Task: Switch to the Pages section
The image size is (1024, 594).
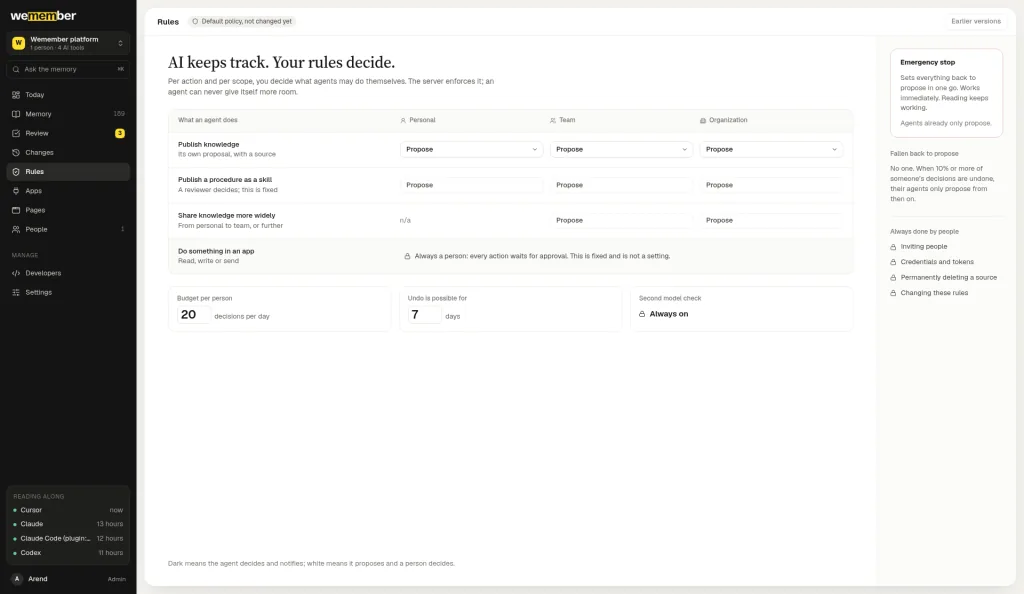Action: (x=68, y=210)
